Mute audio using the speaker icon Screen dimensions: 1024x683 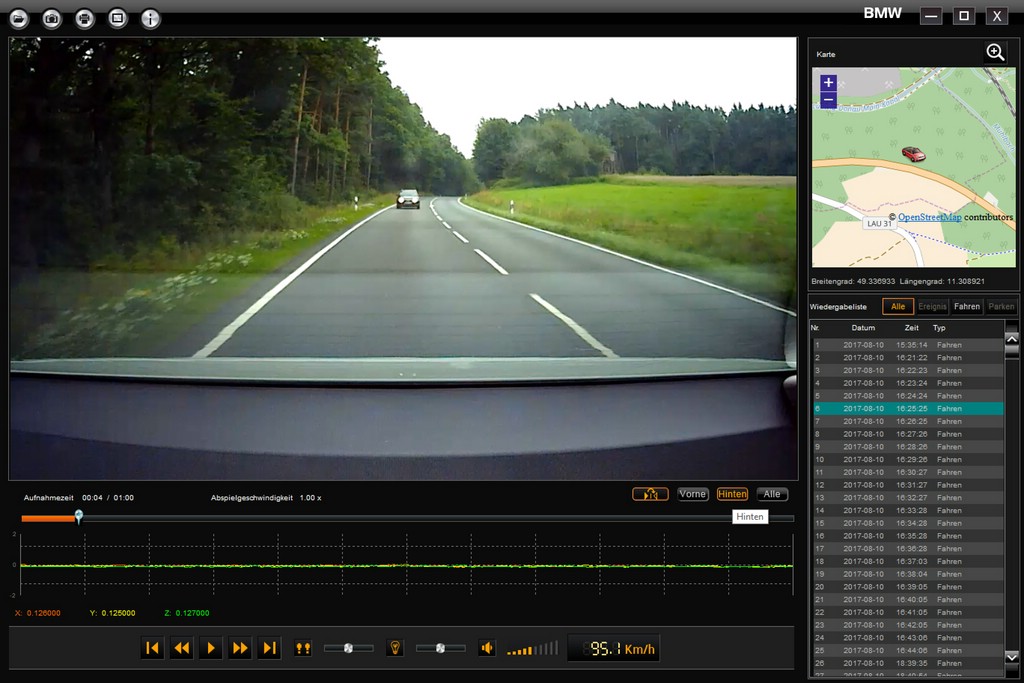point(486,648)
